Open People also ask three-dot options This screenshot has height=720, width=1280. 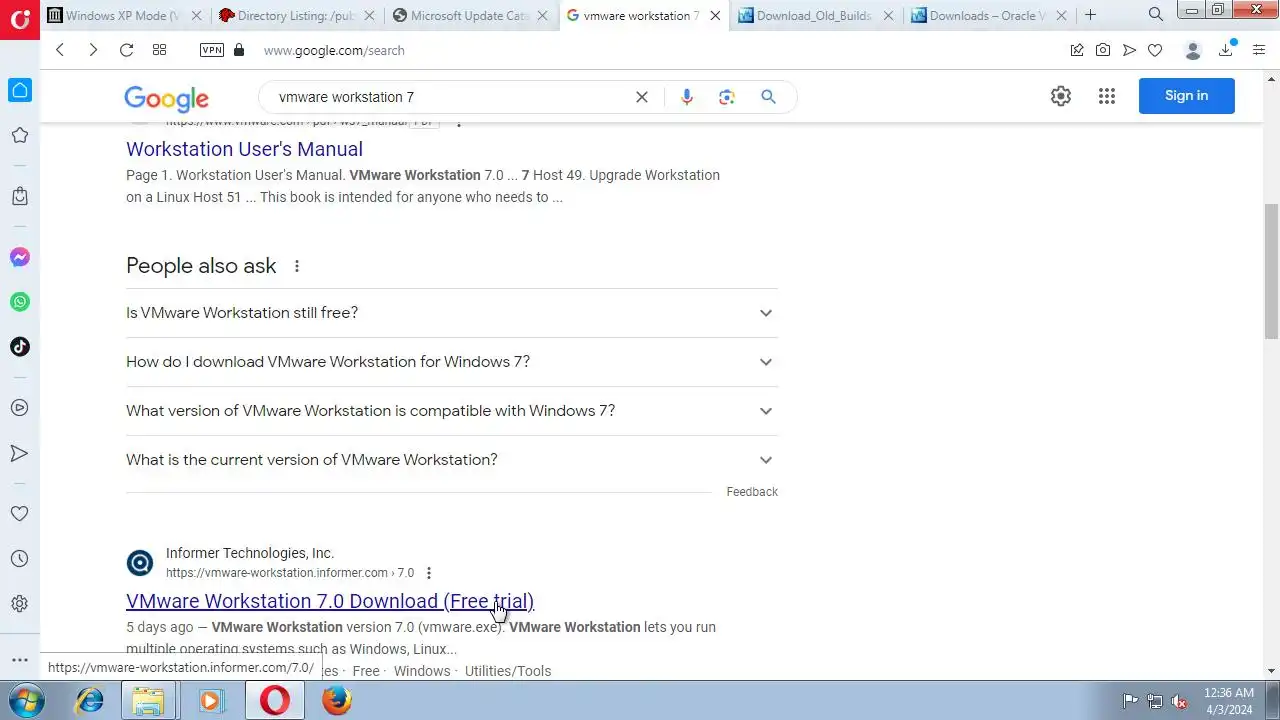[x=296, y=266]
